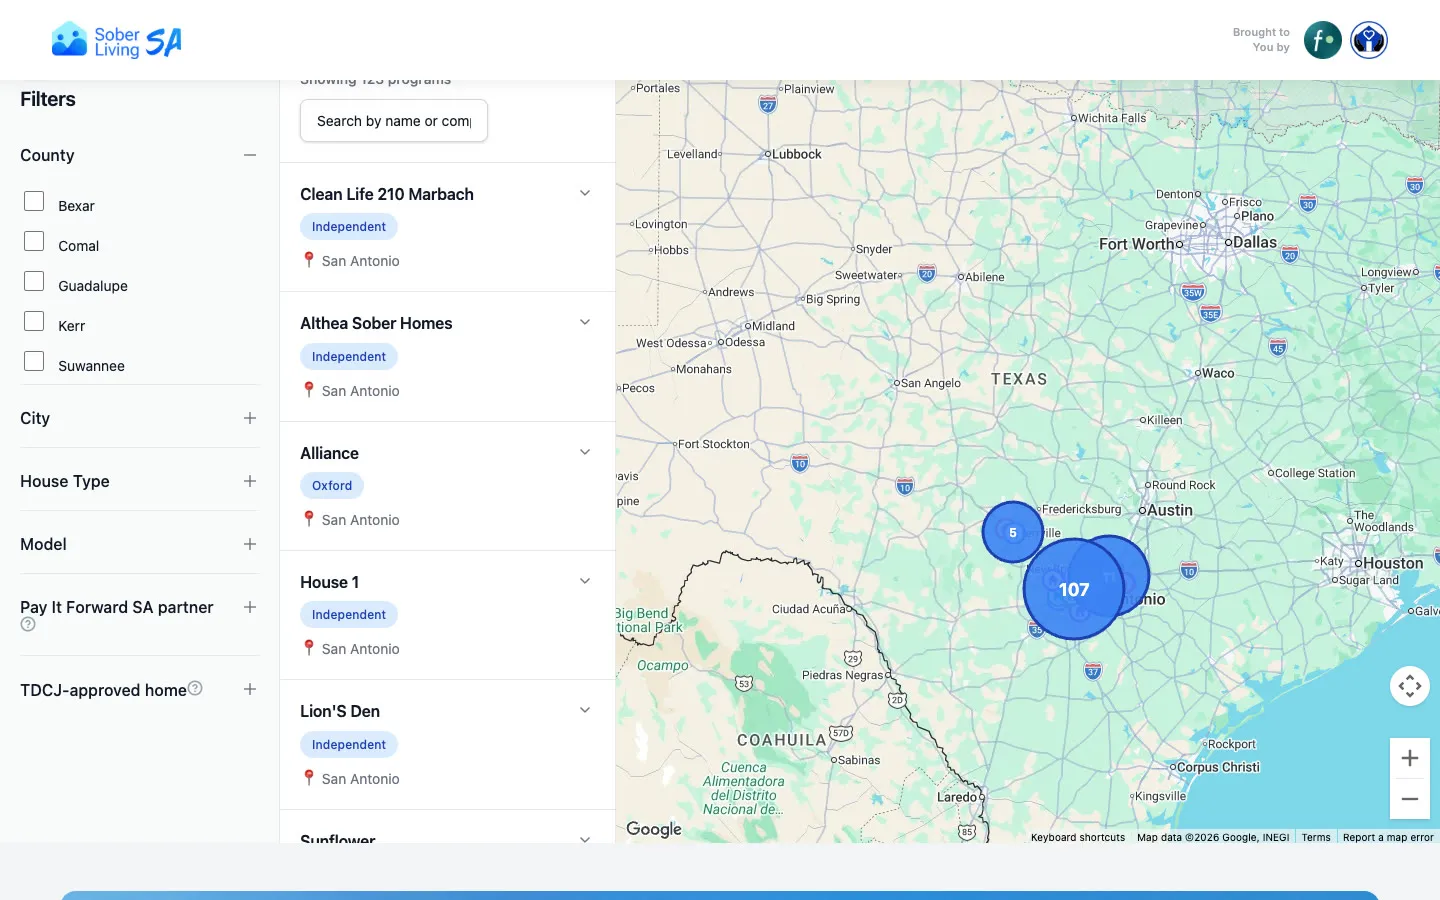Expand the Pay It Forward SA partner filter
Viewport: 1440px width, 900px height.
point(250,607)
